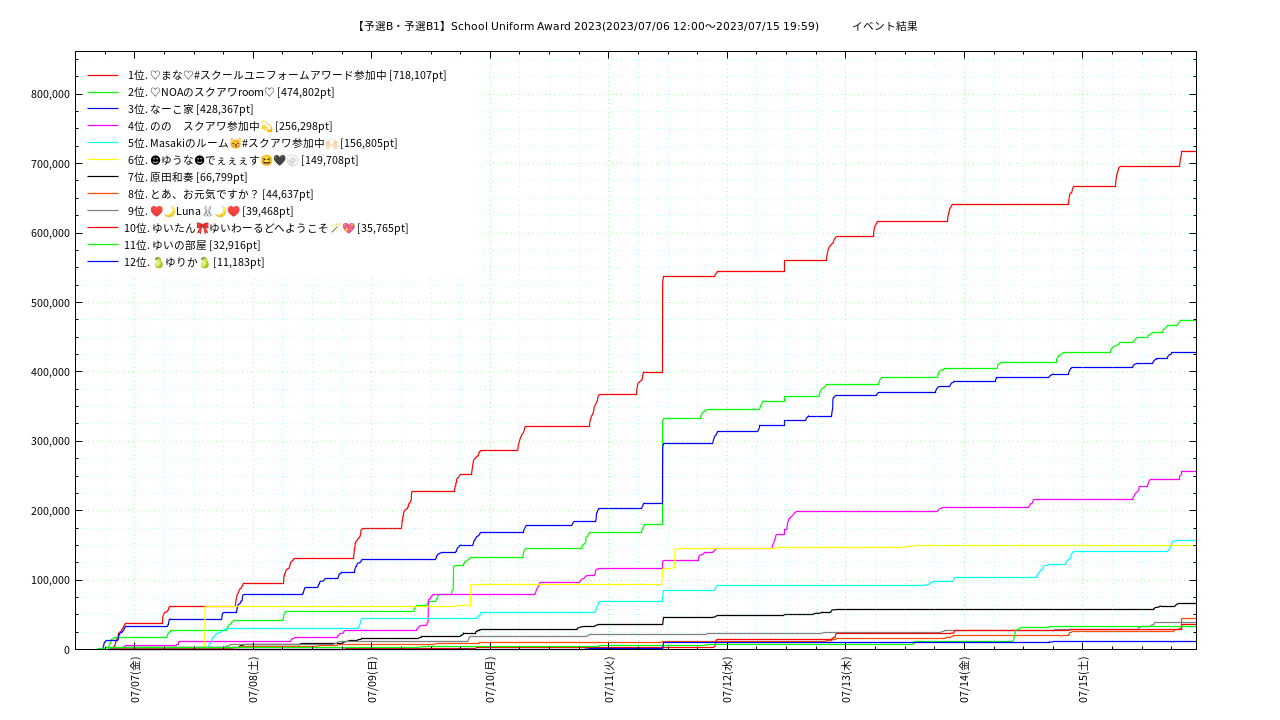This screenshot has width=1280, height=720.
Task: Click the y-axis label 200,000
Action: (50, 511)
